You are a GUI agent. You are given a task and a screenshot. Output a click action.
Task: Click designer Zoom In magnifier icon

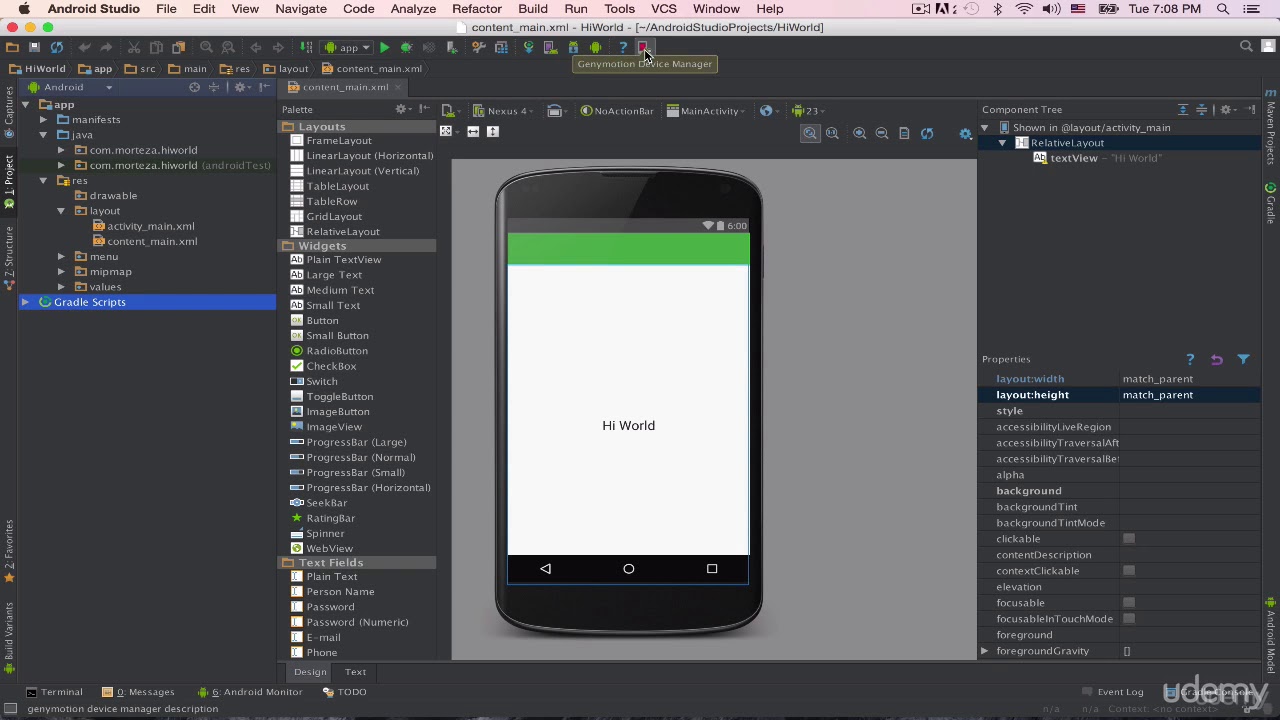click(x=859, y=133)
